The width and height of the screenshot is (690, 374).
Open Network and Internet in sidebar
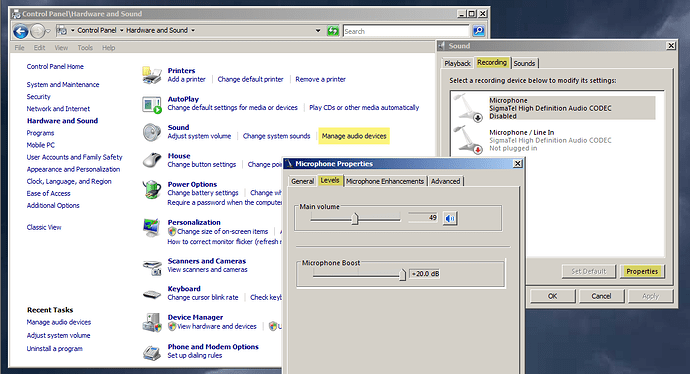pos(58,109)
